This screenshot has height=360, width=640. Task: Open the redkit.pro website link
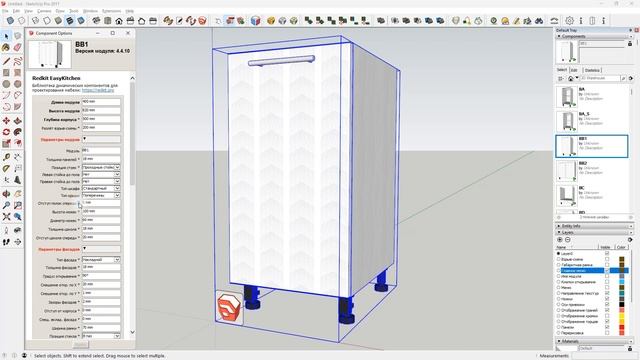coord(98,90)
